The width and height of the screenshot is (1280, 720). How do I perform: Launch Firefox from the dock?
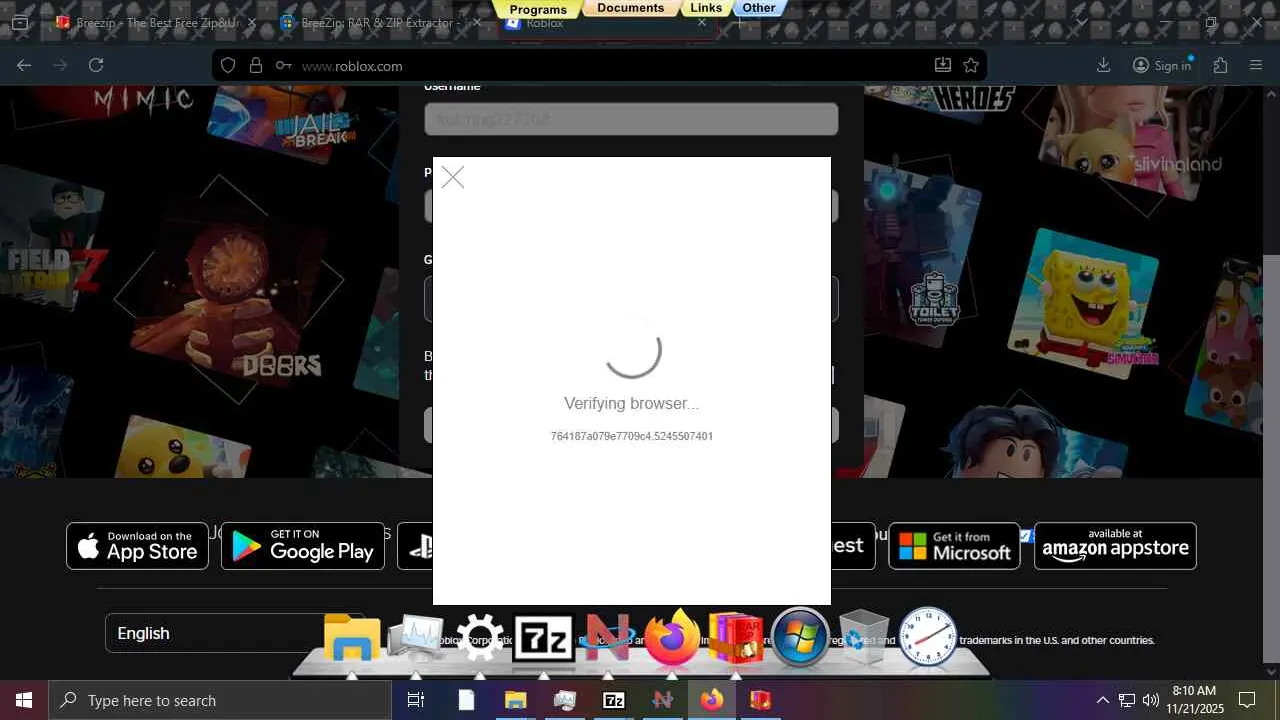pos(671,636)
